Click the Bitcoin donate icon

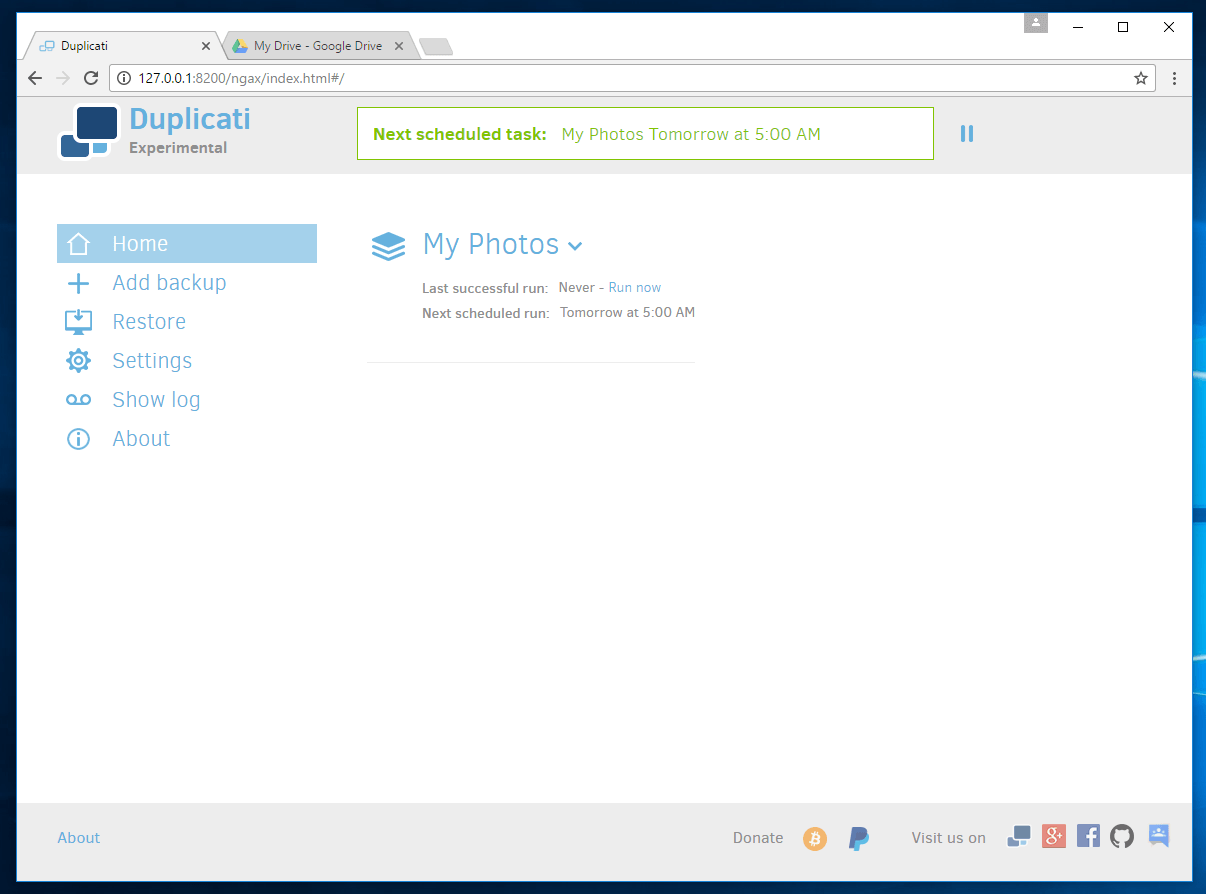click(x=815, y=839)
